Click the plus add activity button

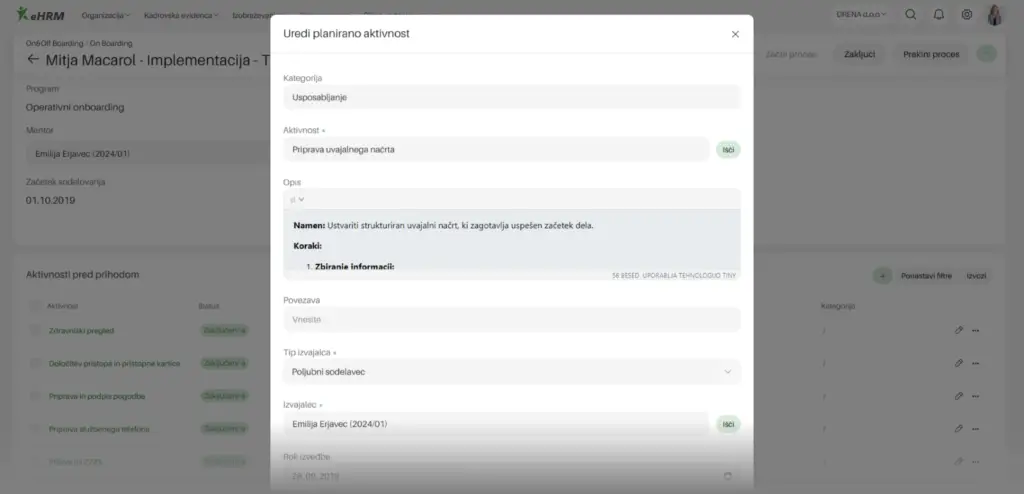tap(882, 275)
